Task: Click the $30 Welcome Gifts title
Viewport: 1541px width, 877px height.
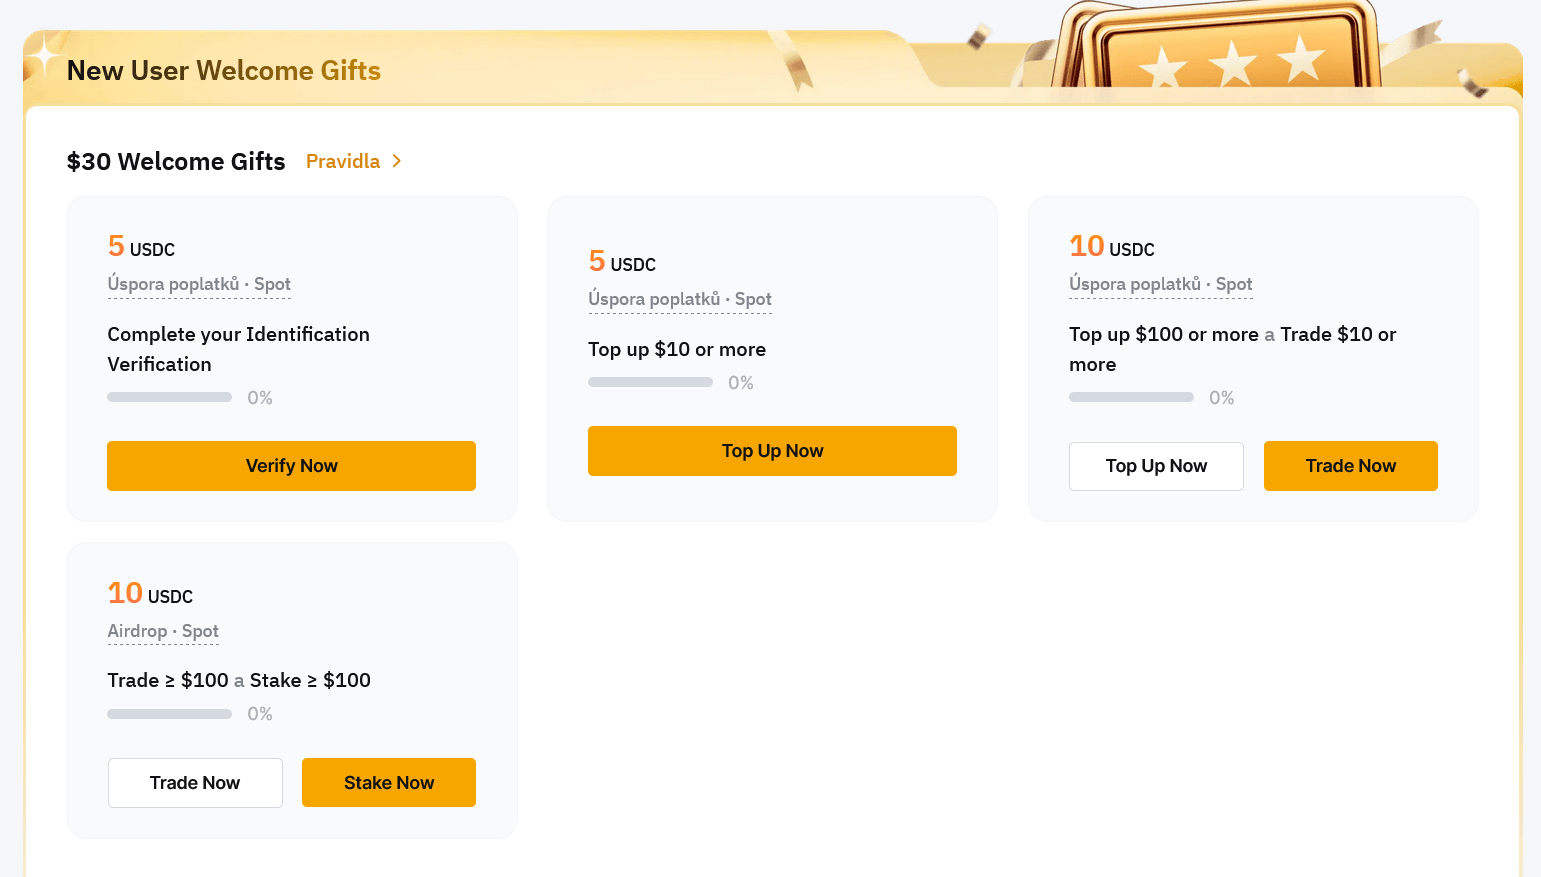Action: pos(176,162)
